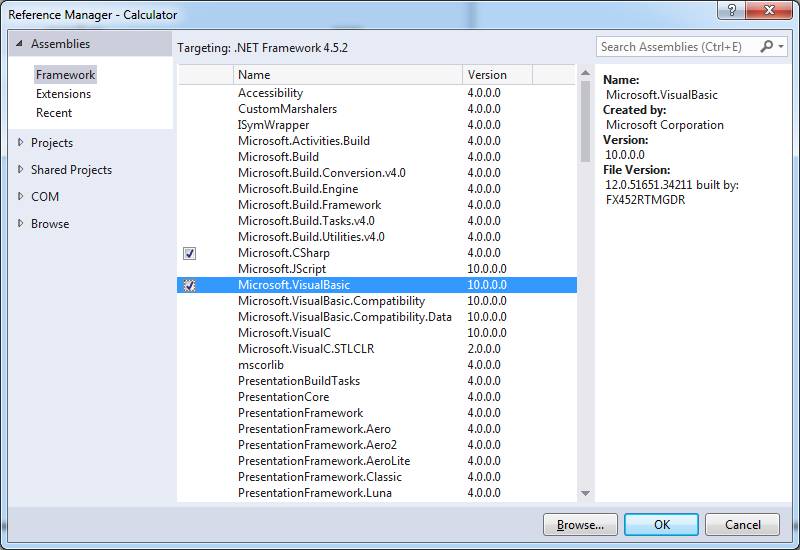Viewport: 800px width, 550px height.
Task: Close the Reference Manager dialog
Action: coord(773,13)
